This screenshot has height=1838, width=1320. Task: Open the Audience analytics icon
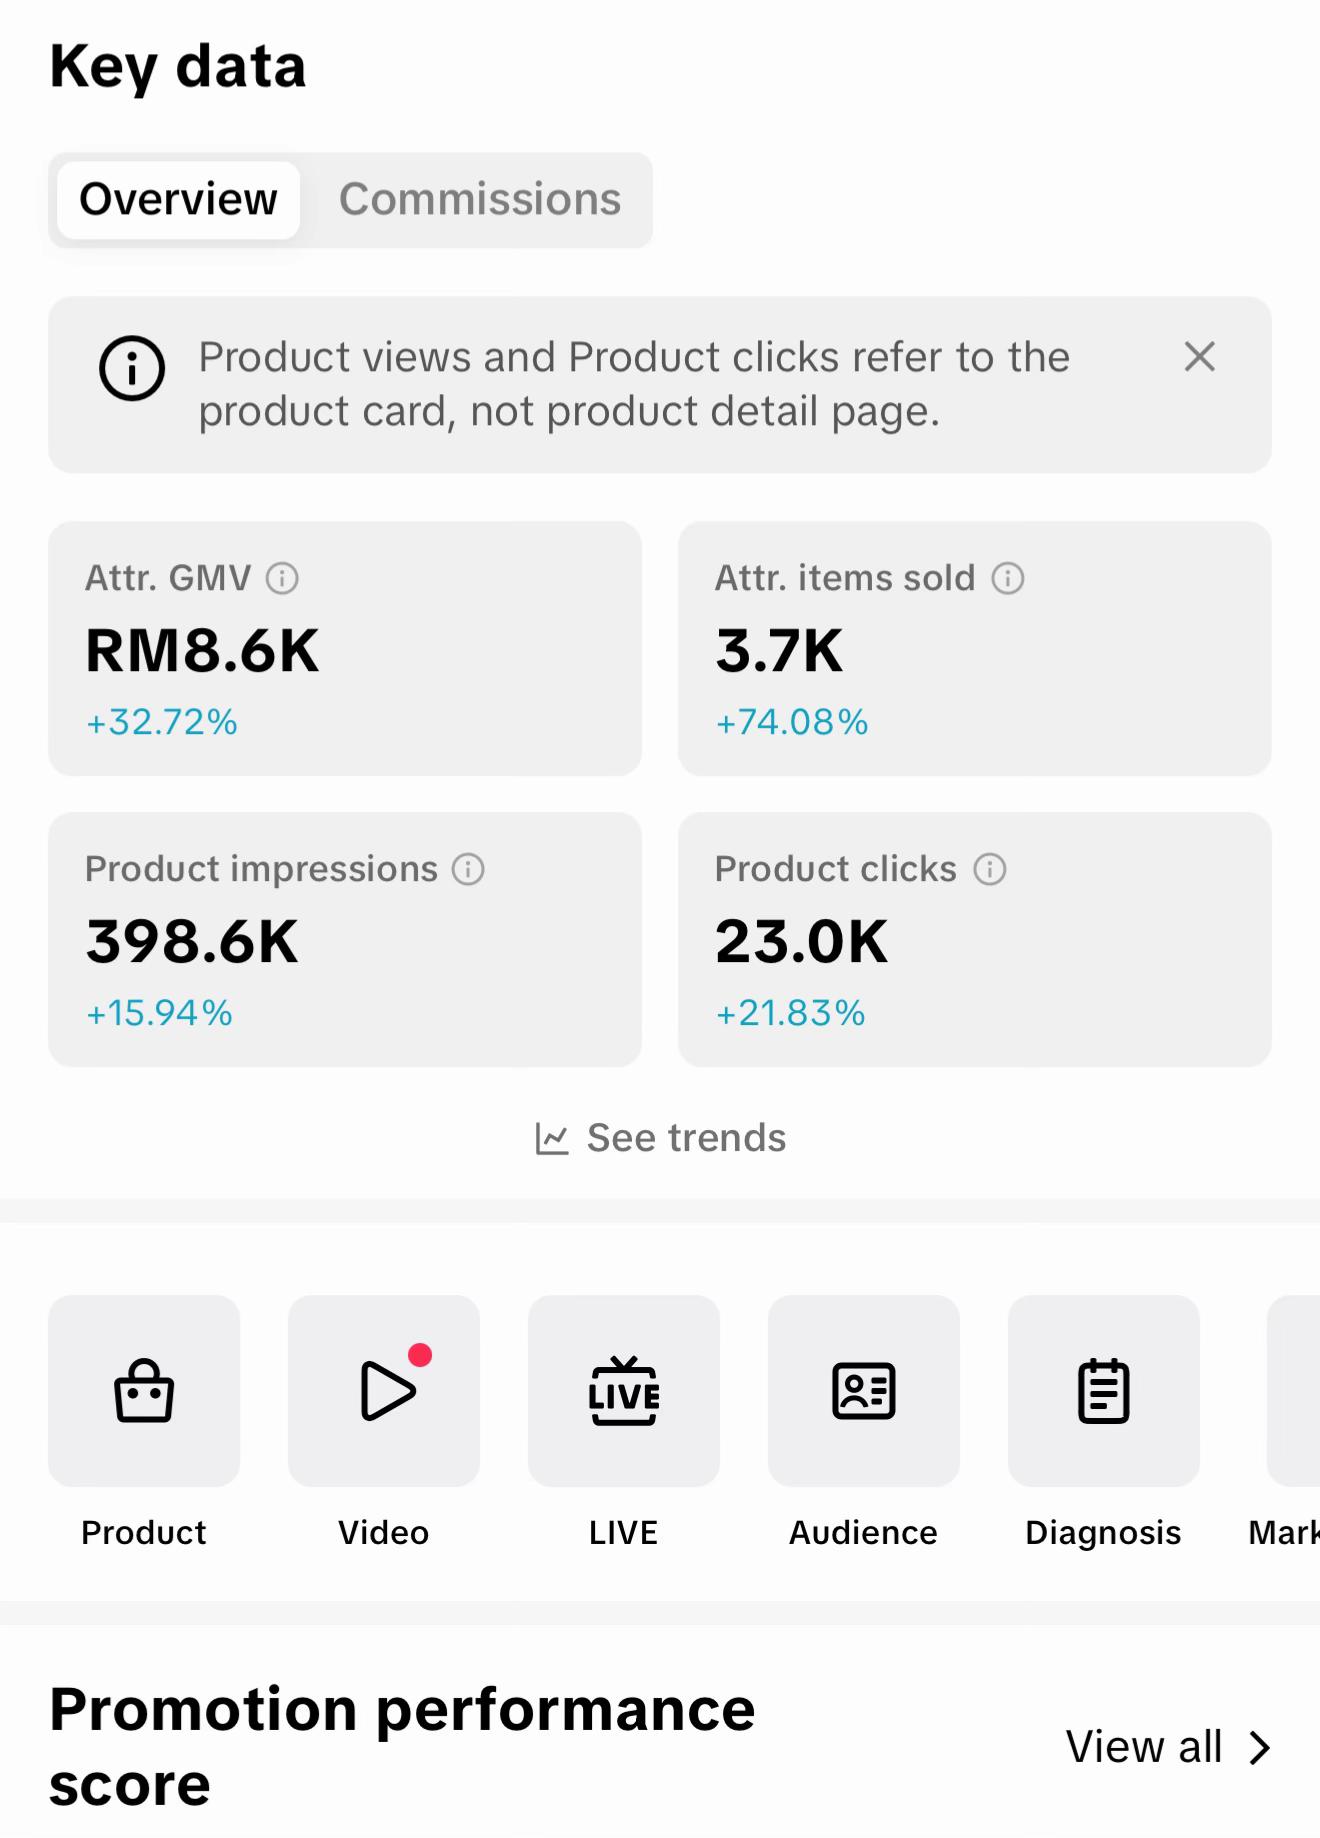(x=864, y=1390)
